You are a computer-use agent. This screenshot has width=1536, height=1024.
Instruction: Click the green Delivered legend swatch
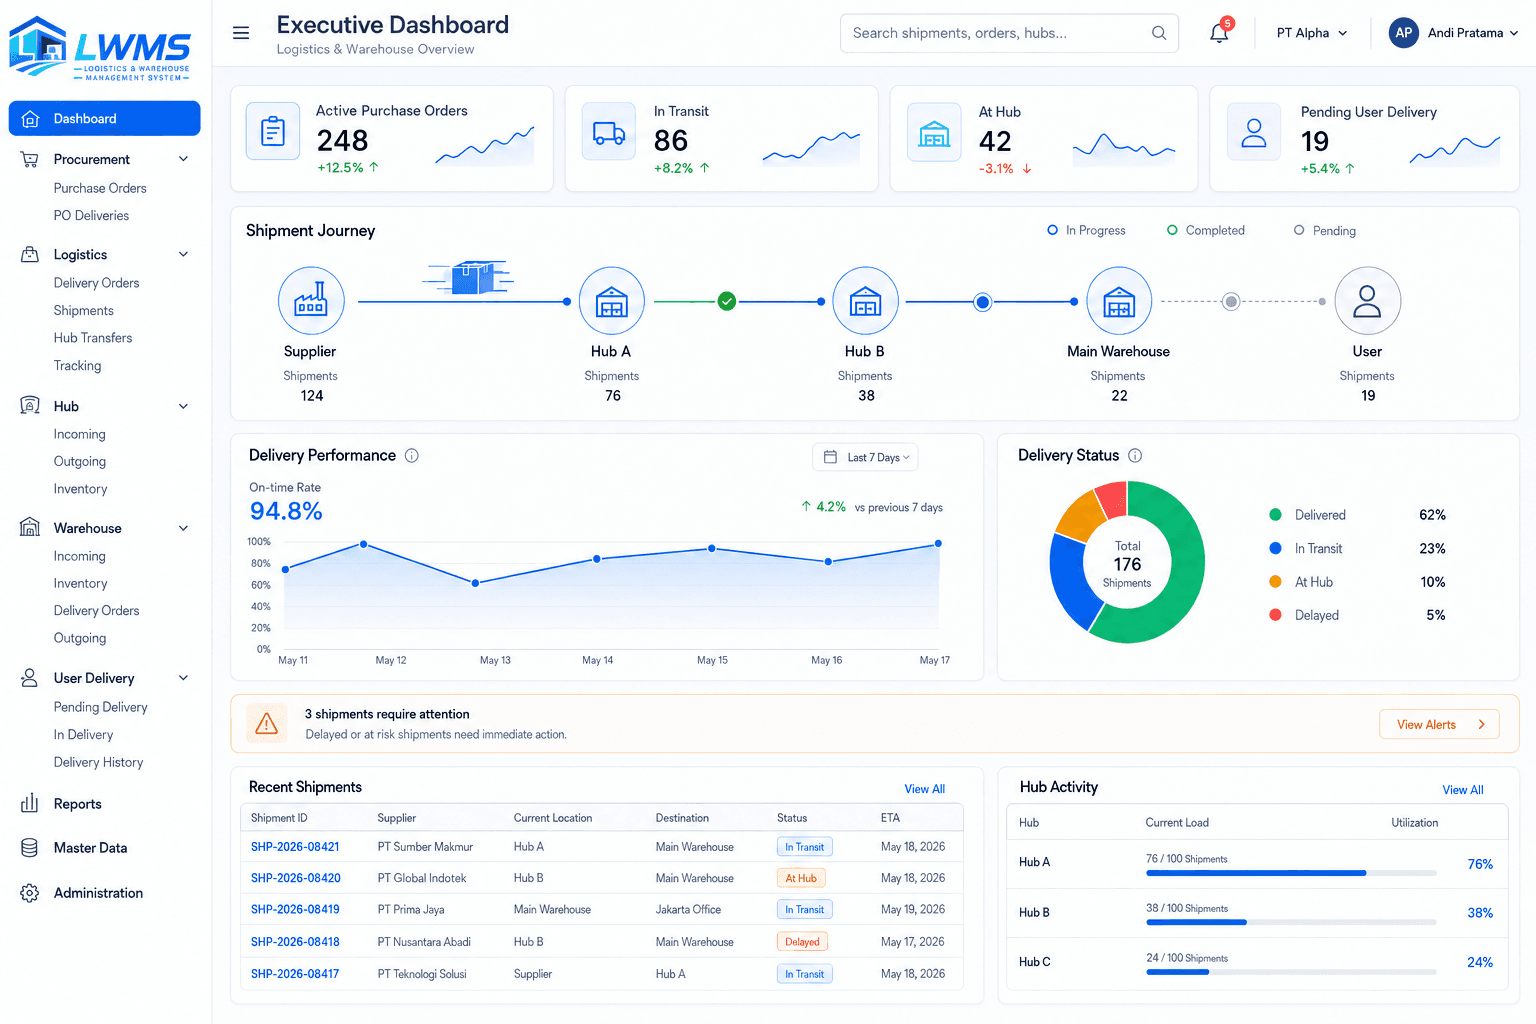tap(1275, 515)
